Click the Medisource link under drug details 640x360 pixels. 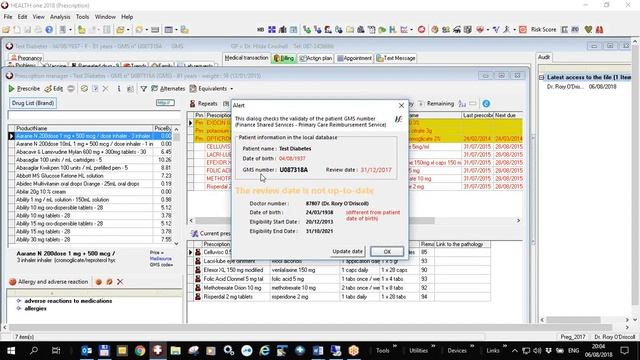[x=160, y=259]
